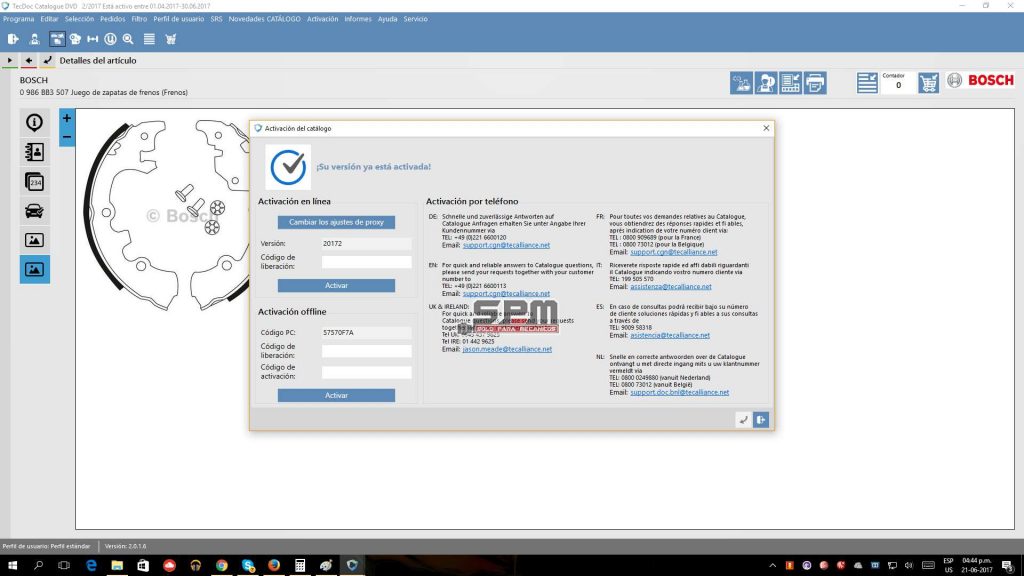Click the Bosch brand logo

981,80
